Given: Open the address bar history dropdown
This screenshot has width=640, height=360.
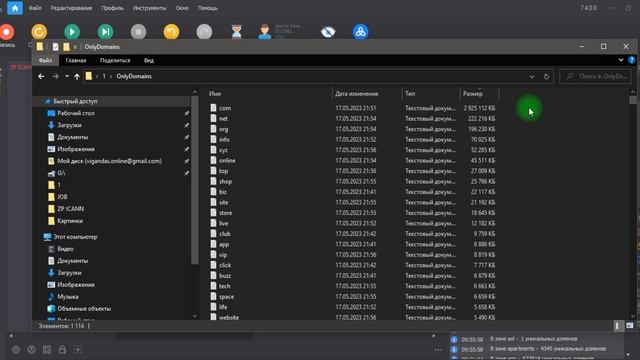Looking at the screenshot, I should point(531,76).
